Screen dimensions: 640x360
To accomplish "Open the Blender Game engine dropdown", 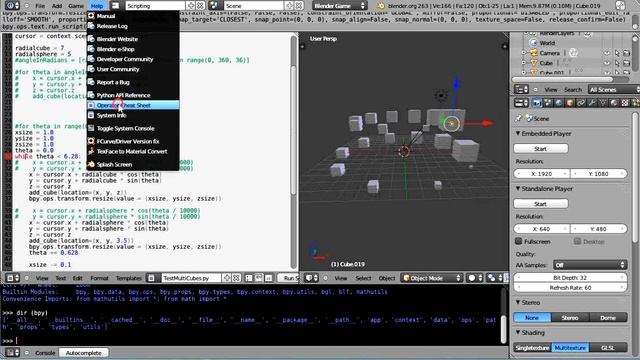I will 339,6.
